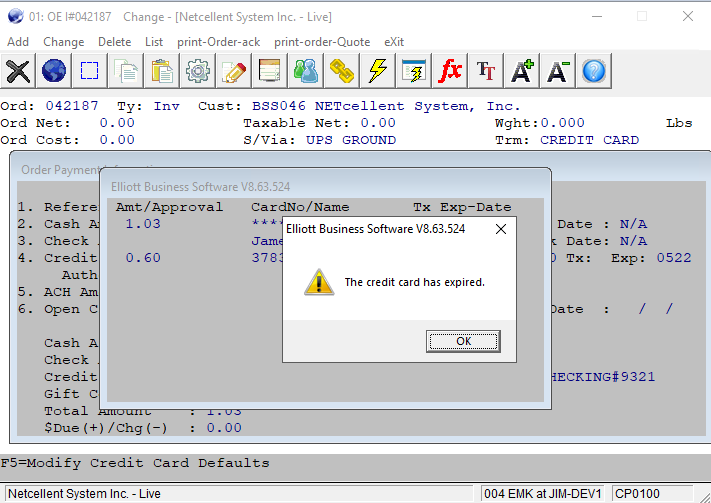Open the Add menu
This screenshot has width=711, height=503.
click(18, 42)
